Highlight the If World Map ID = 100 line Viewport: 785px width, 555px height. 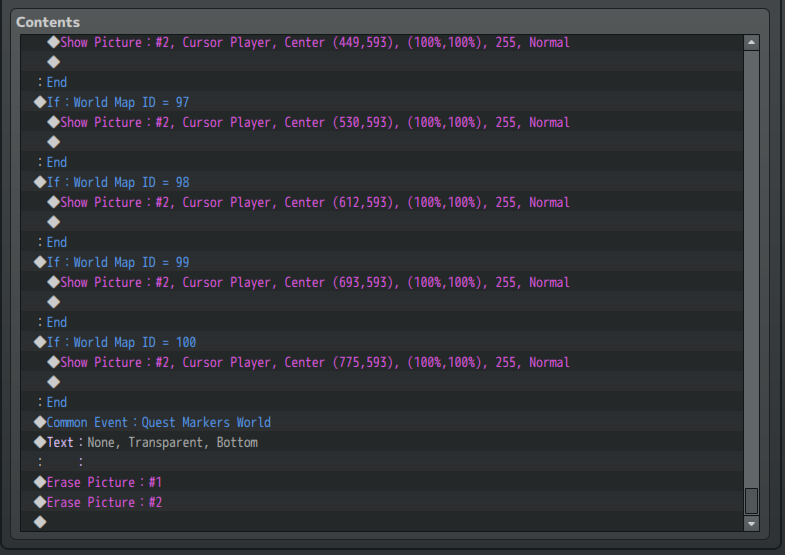(x=122, y=342)
